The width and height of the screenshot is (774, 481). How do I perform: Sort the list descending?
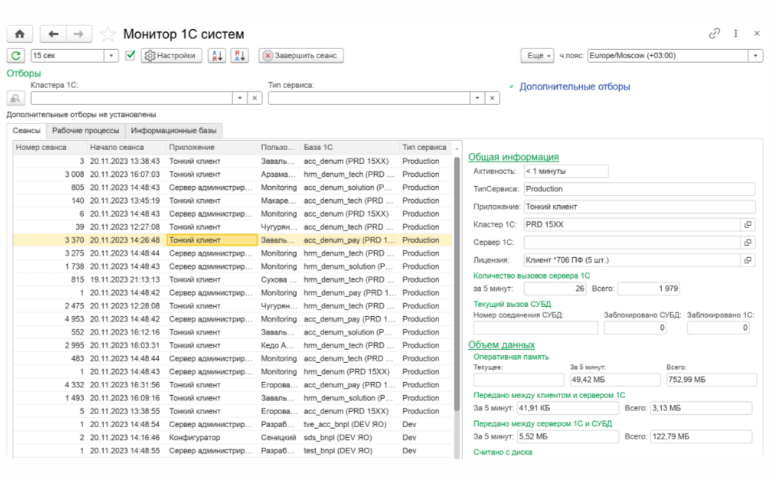click(x=239, y=56)
